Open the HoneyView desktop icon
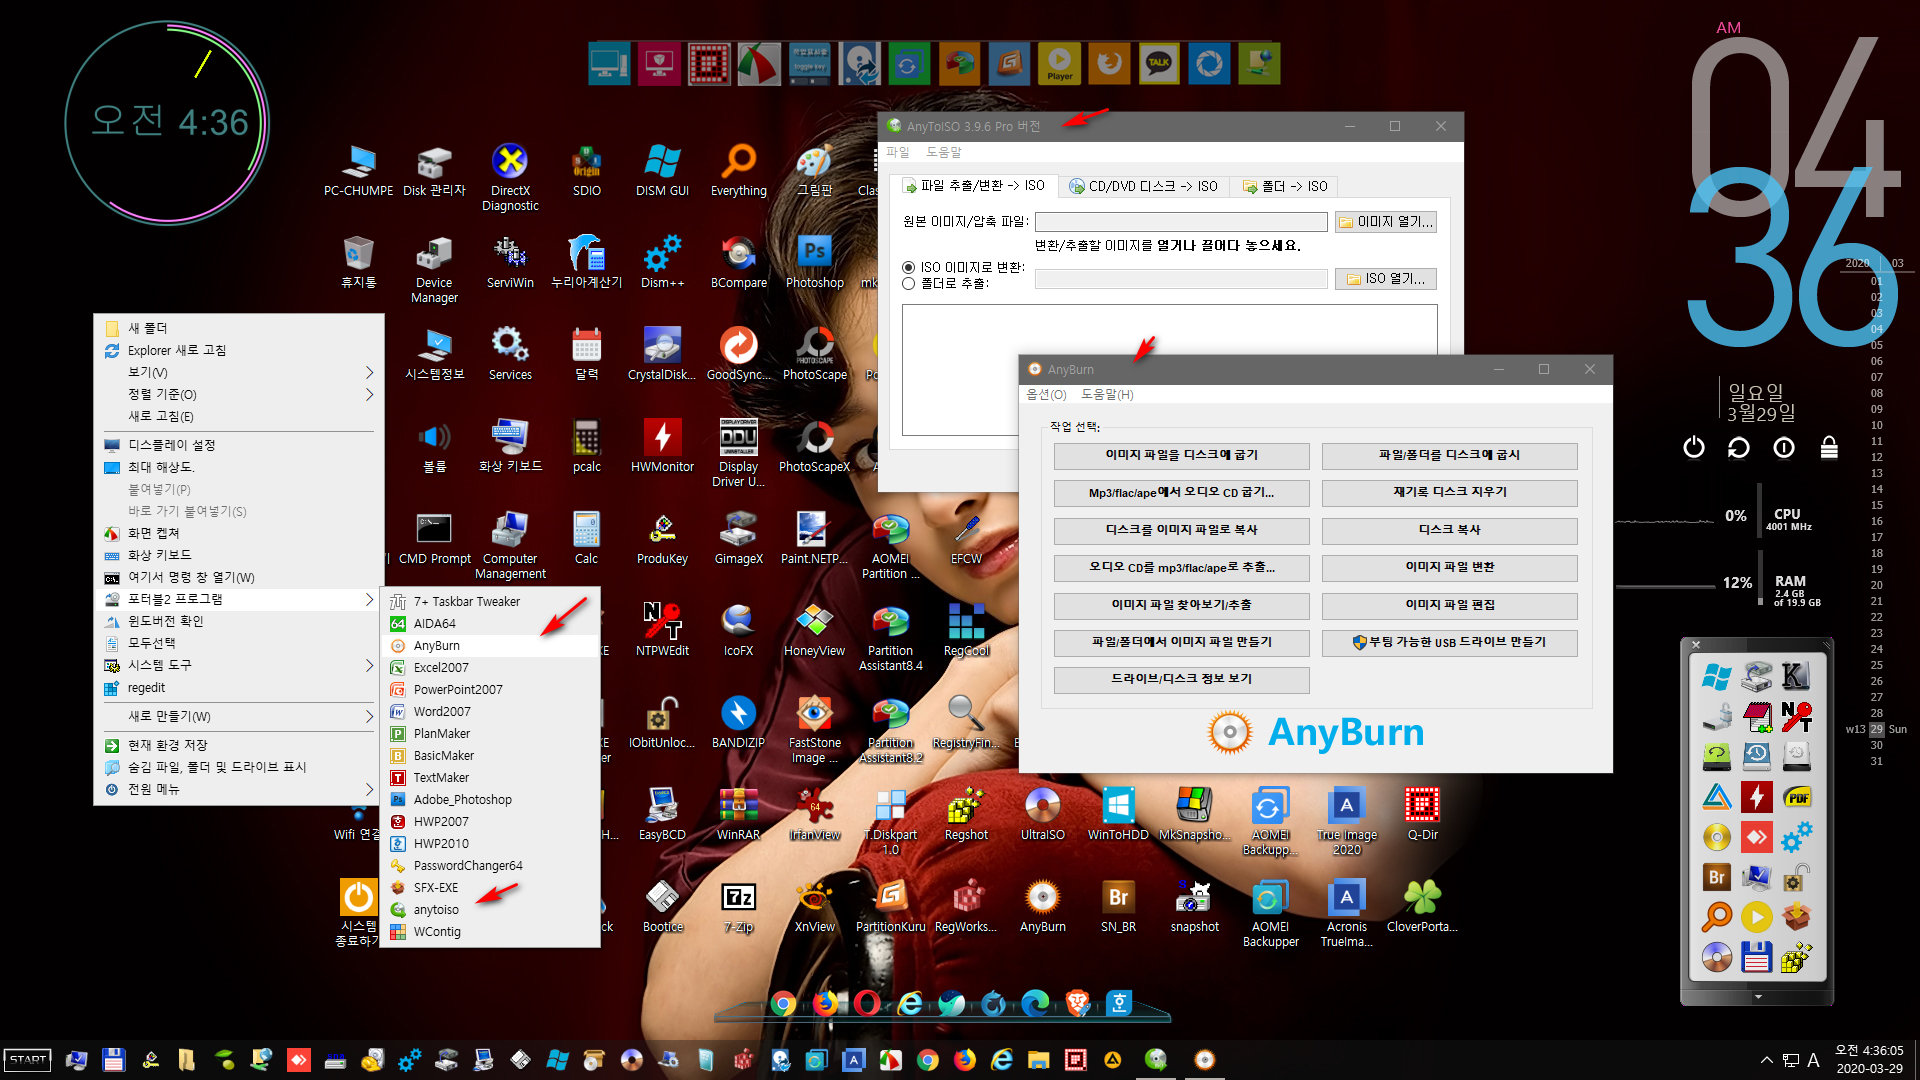The height and width of the screenshot is (1080, 1920). [815, 630]
